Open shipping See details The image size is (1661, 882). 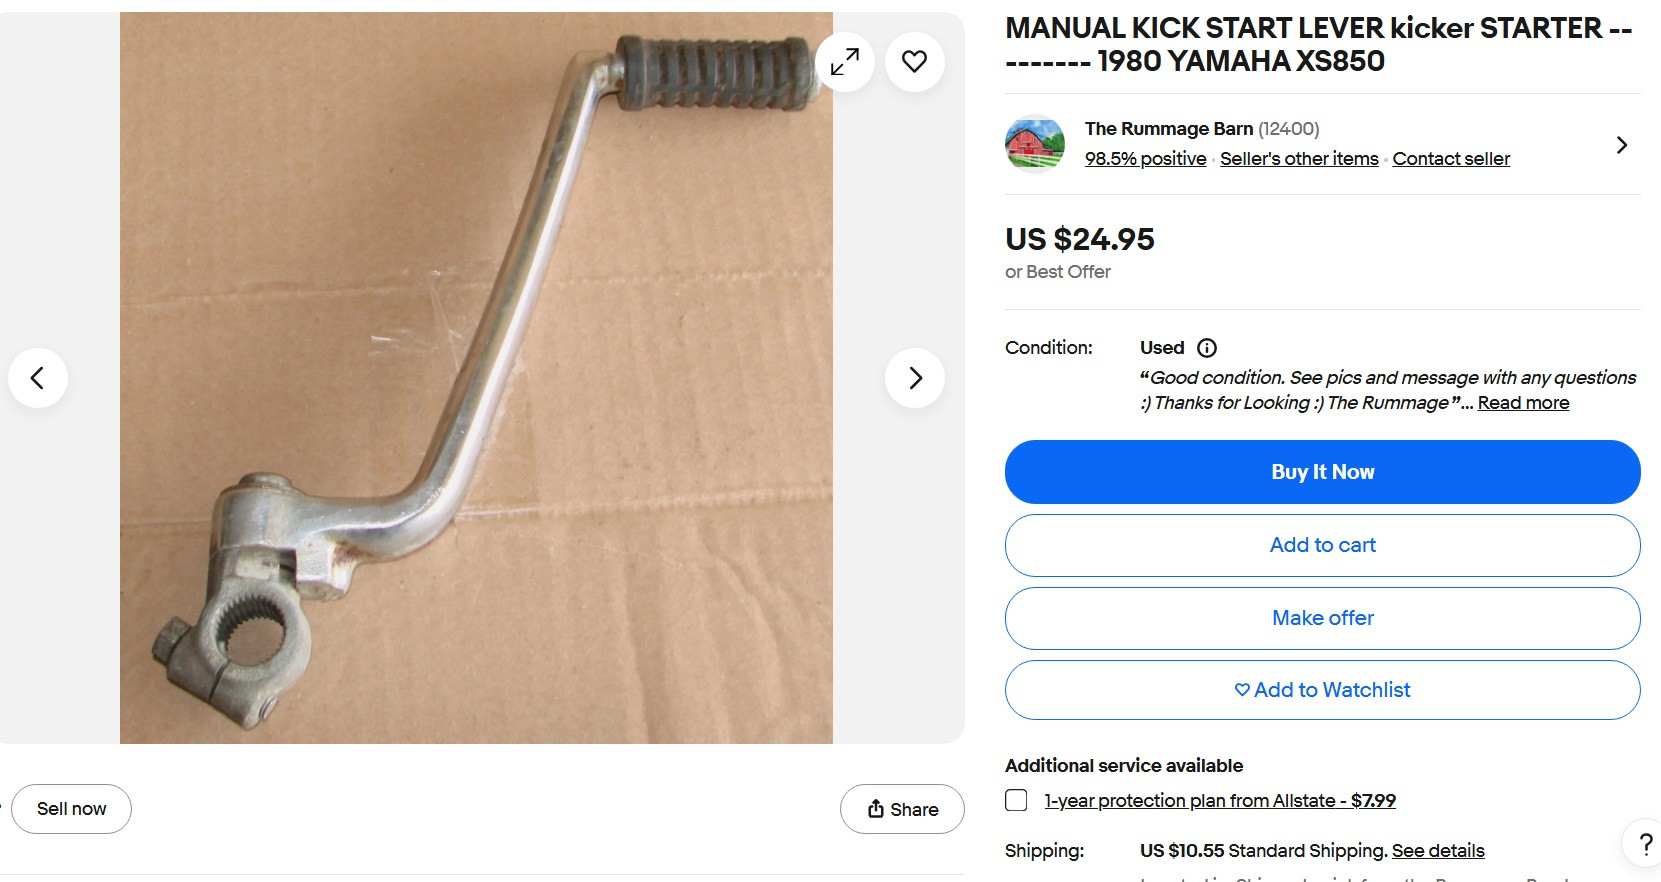click(1438, 850)
